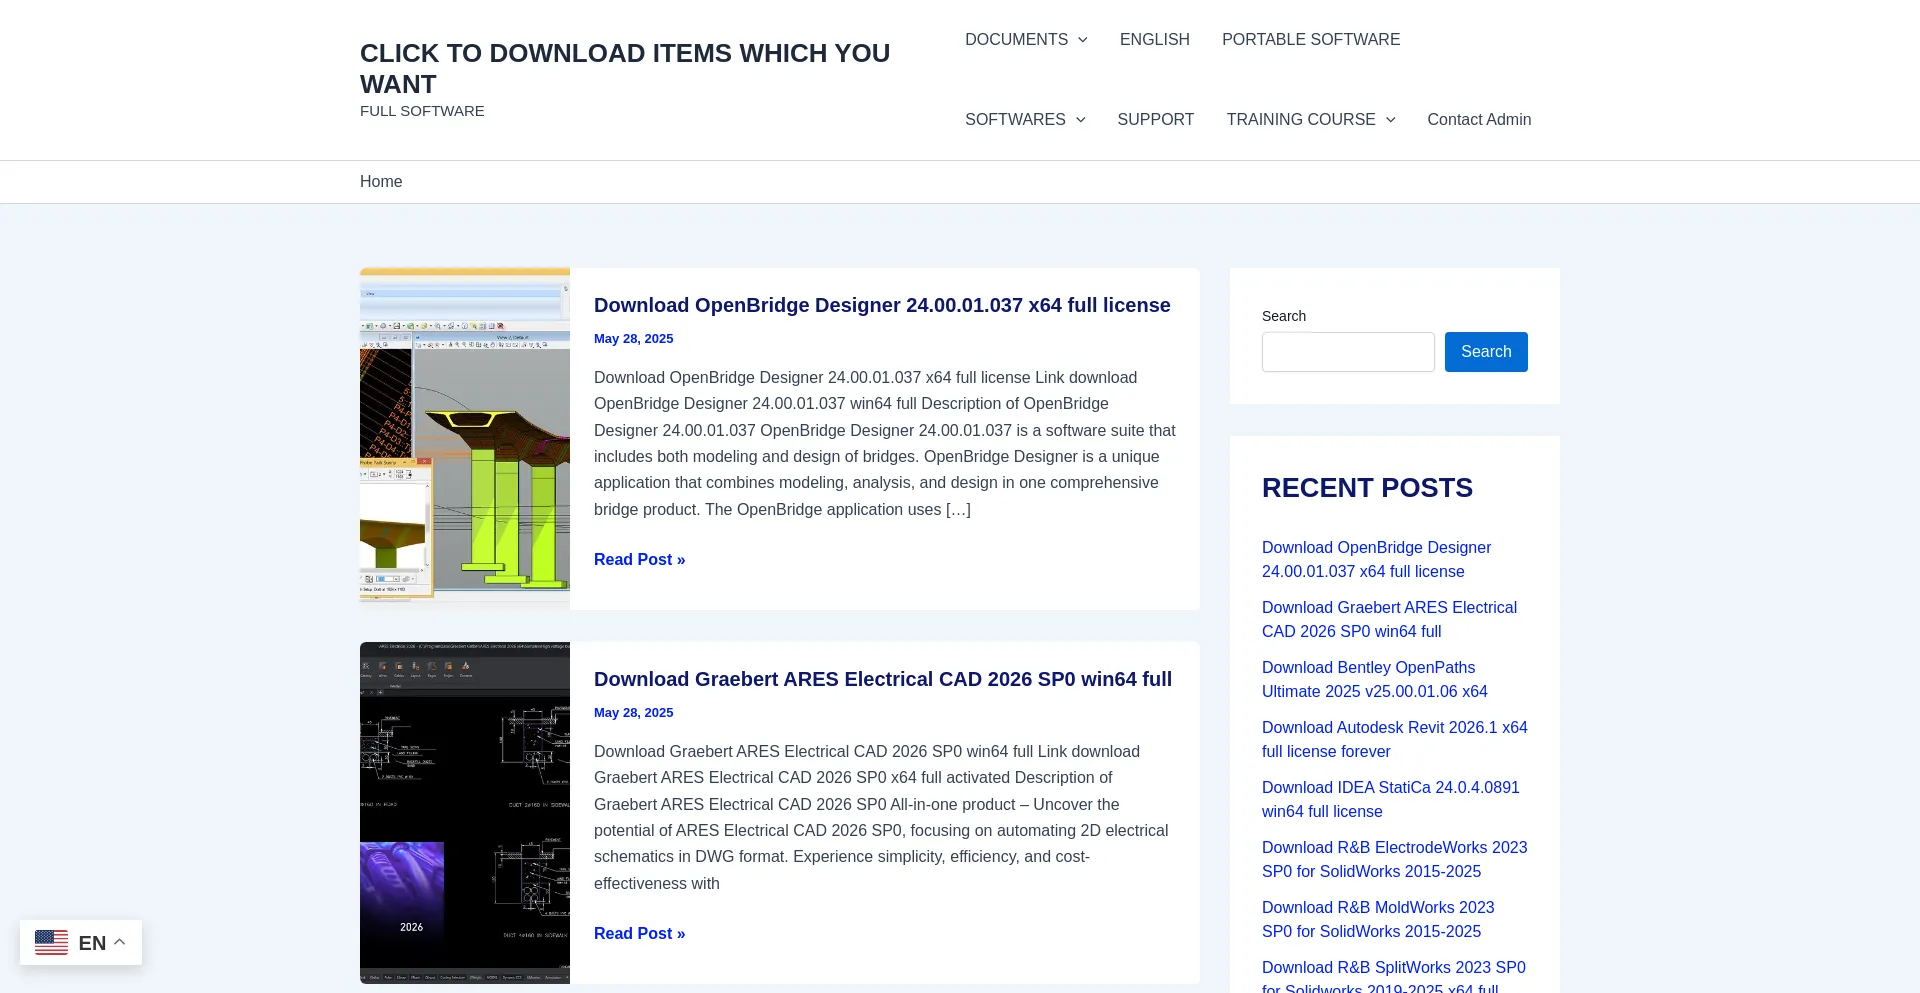Expand the EN language selector arrow

[x=120, y=942]
